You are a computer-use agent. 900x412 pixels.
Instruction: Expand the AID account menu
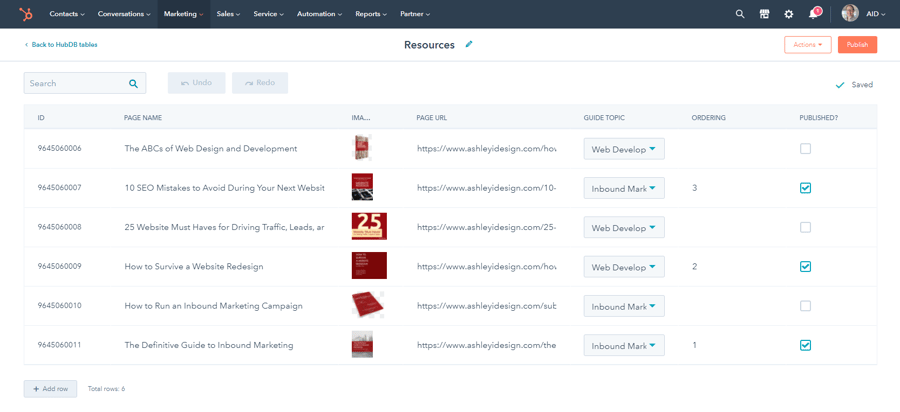(876, 14)
